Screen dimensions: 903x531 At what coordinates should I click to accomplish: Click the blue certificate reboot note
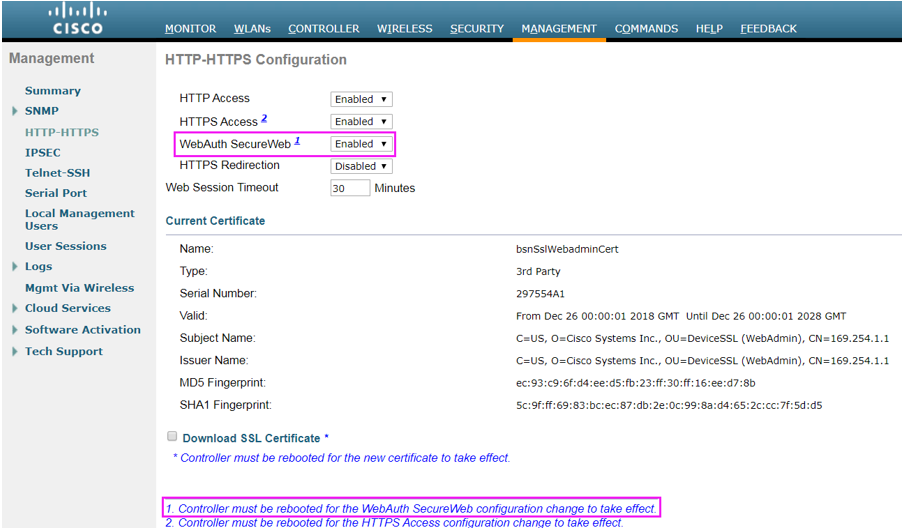tap(342, 458)
